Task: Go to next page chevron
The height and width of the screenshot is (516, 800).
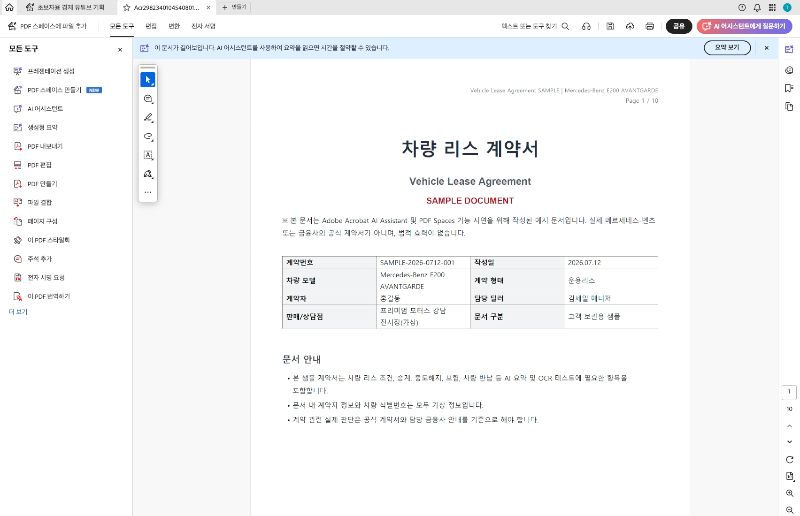Action: pyautogui.click(x=789, y=442)
